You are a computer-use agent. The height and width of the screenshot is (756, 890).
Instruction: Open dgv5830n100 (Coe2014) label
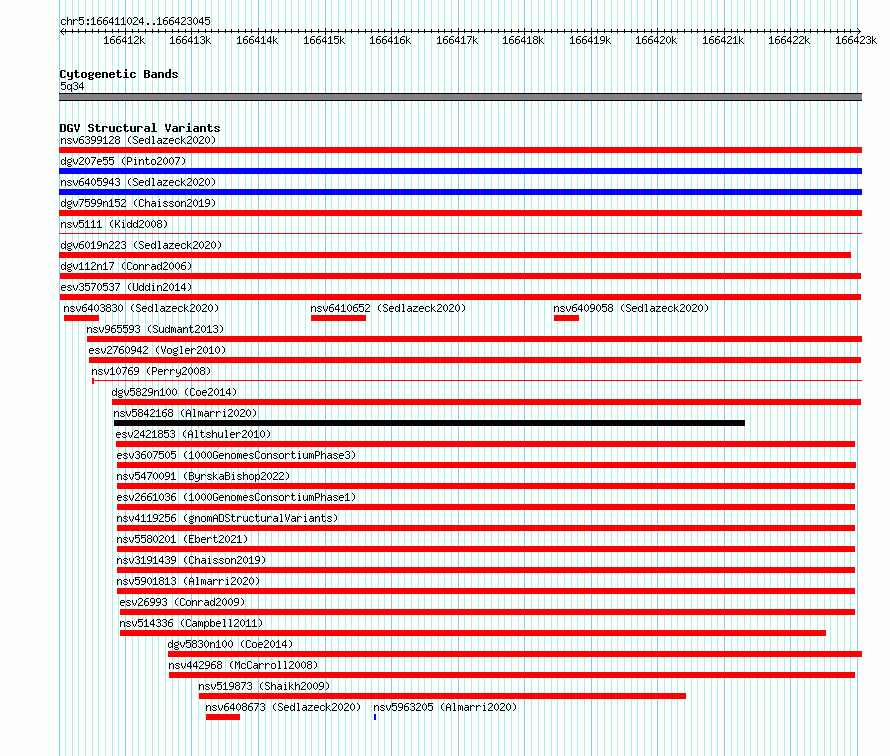click(230, 644)
